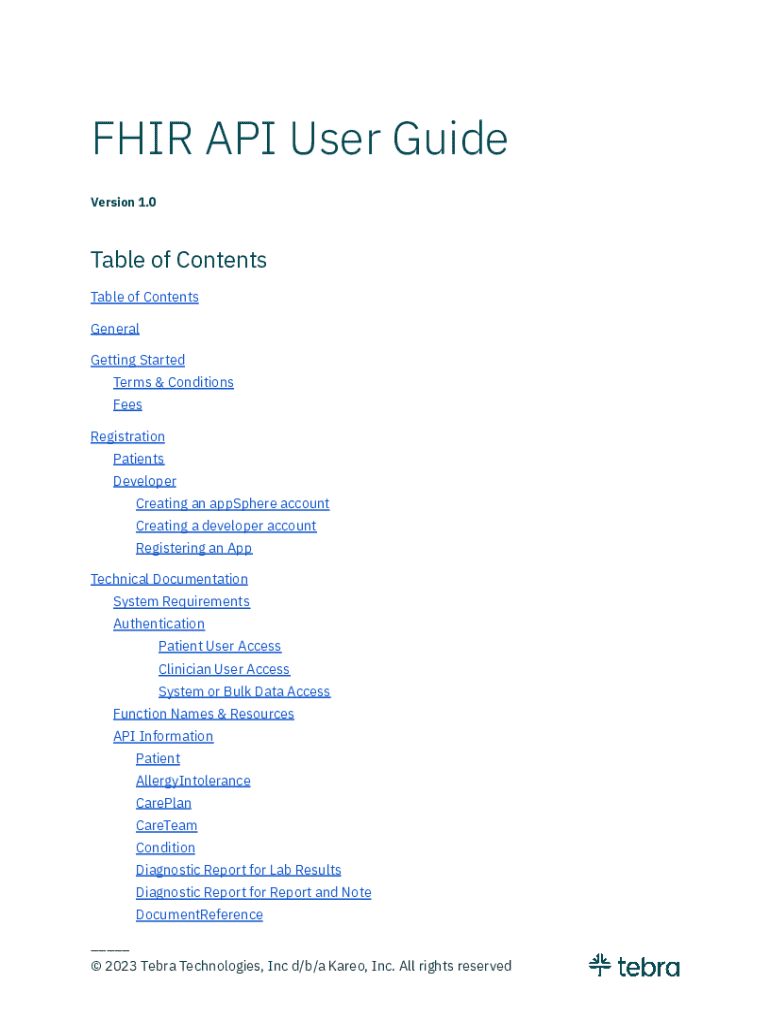
Task: Open Creating a developer account
Action: [226, 526]
